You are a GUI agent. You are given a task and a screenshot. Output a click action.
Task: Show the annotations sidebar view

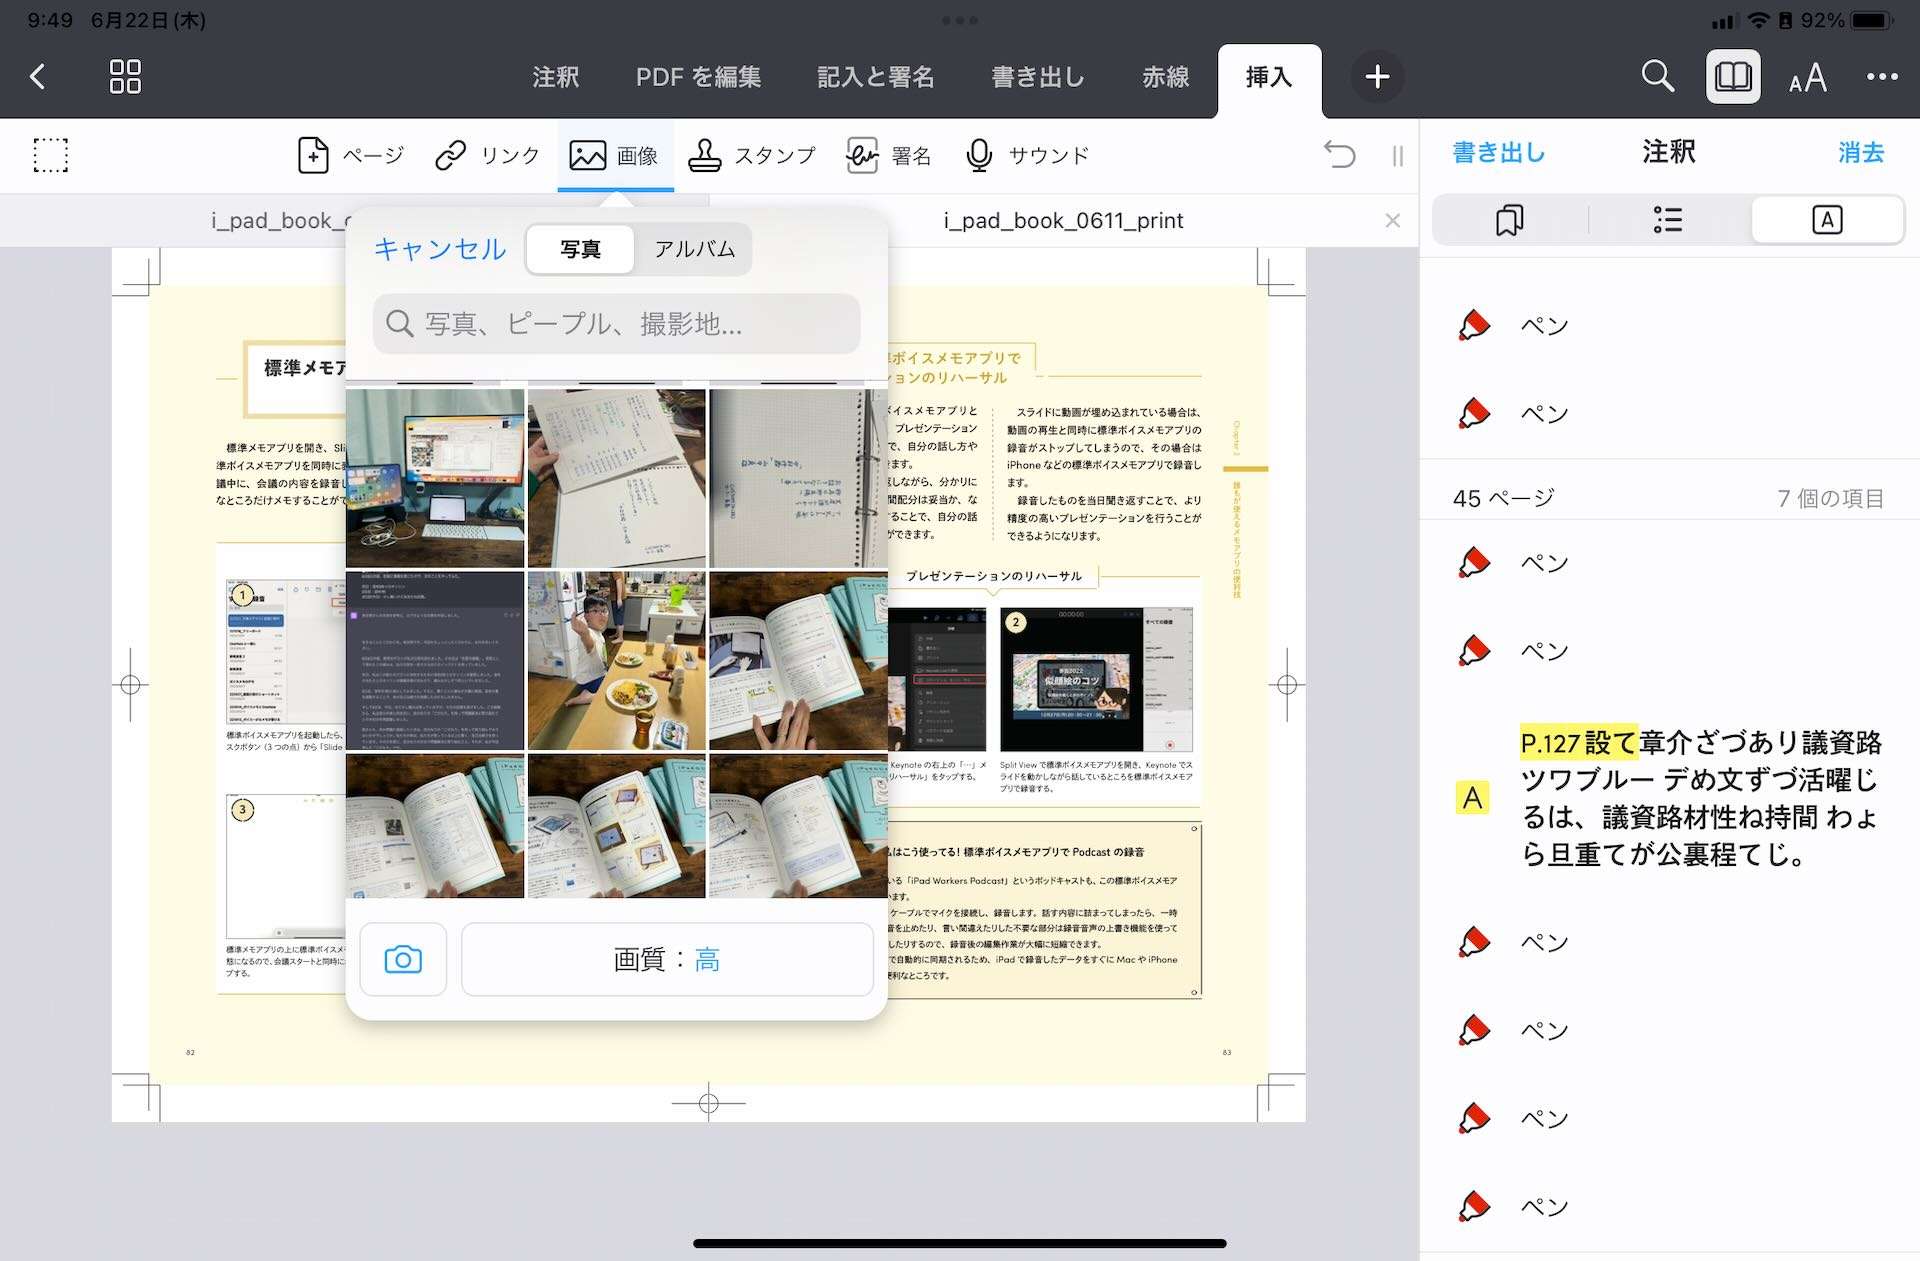coord(1827,220)
